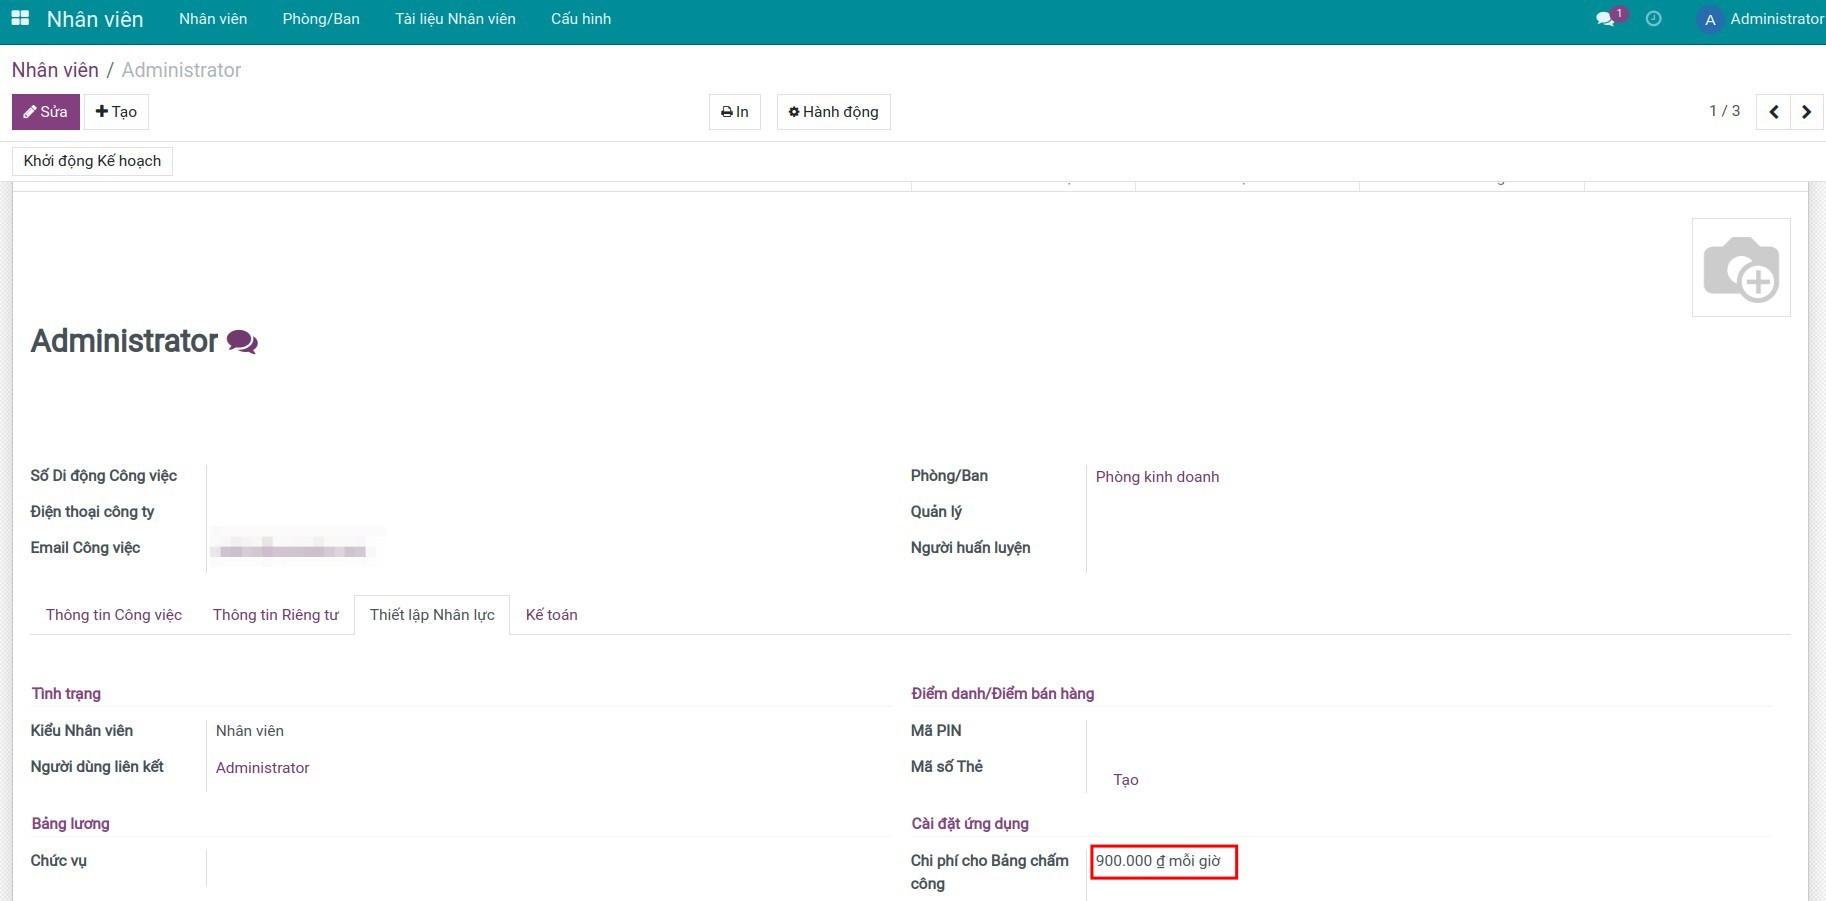Image resolution: width=1826 pixels, height=901 pixels.
Task: Click the Tạo create button
Action: 116,112
